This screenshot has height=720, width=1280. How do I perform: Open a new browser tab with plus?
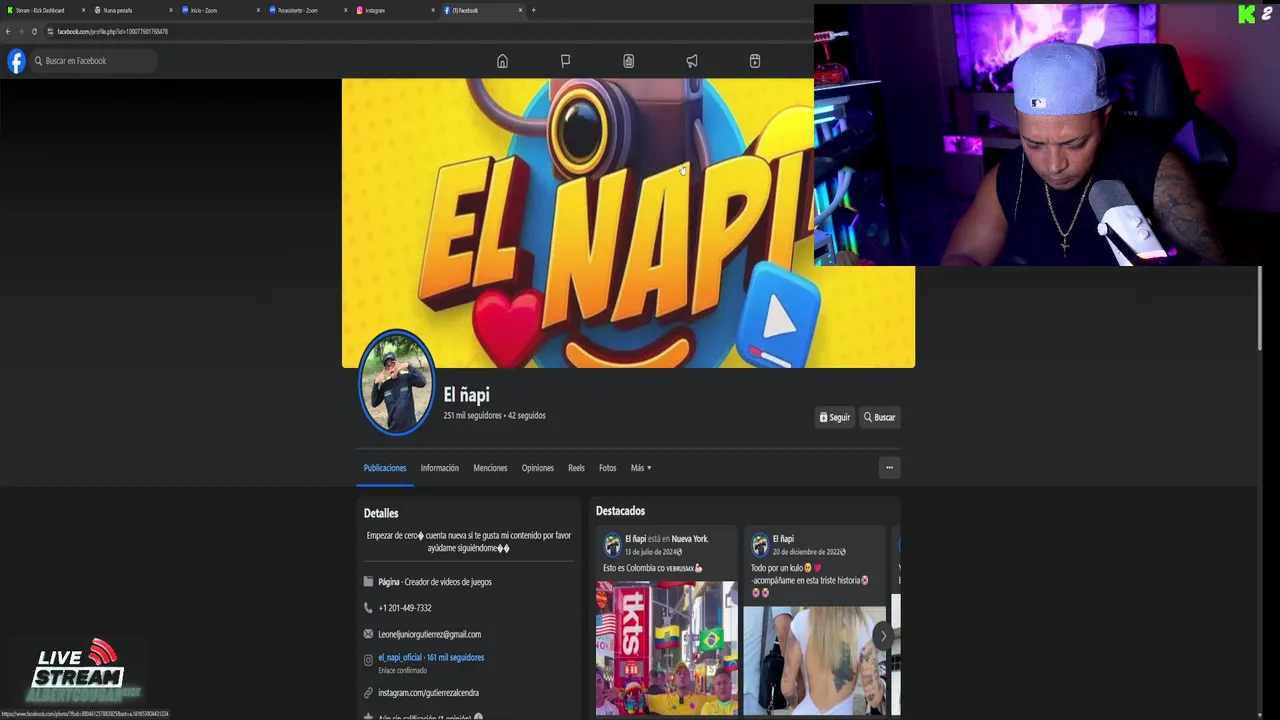533,10
